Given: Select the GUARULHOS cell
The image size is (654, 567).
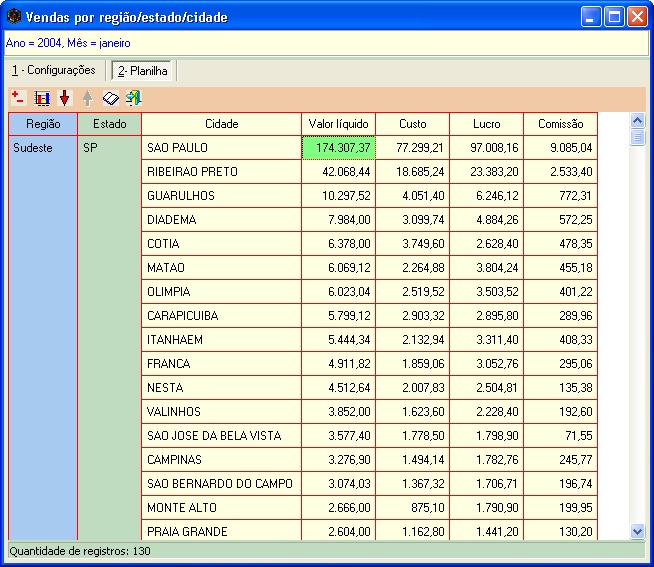Looking at the screenshot, I should point(221,196).
